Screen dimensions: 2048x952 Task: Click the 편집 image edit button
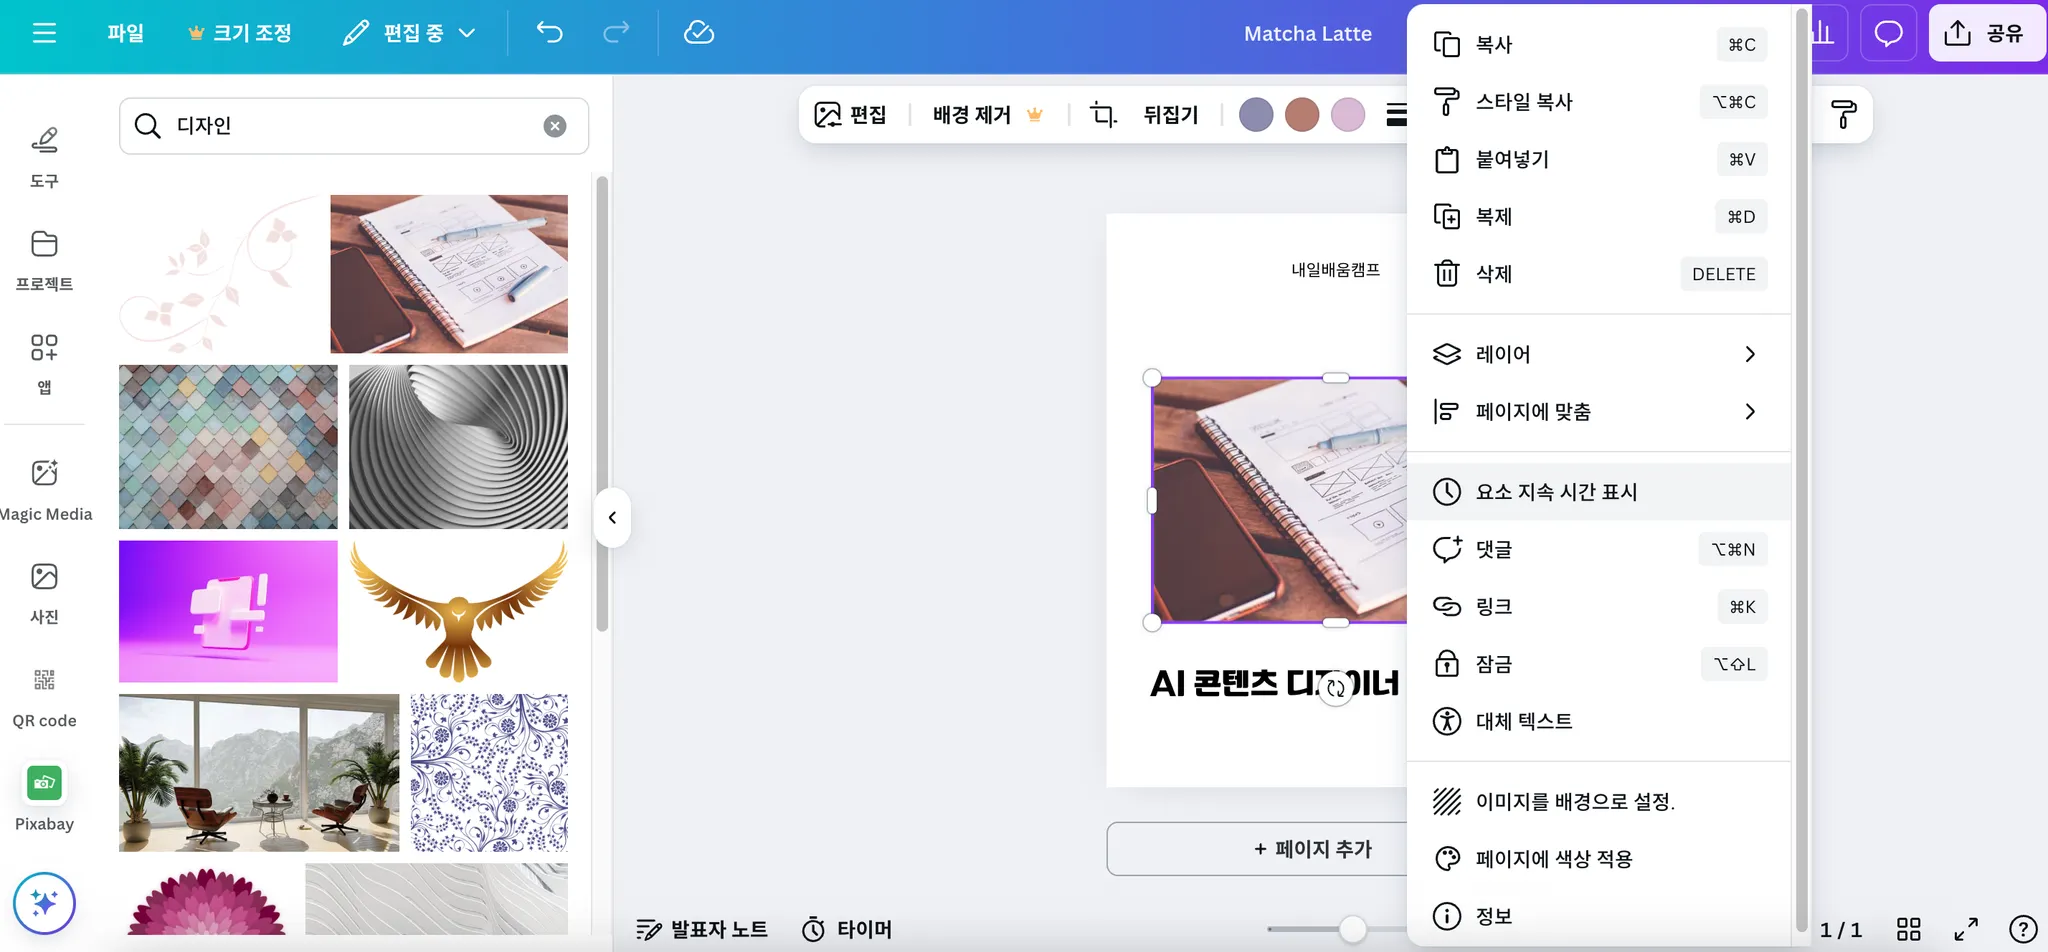[850, 115]
